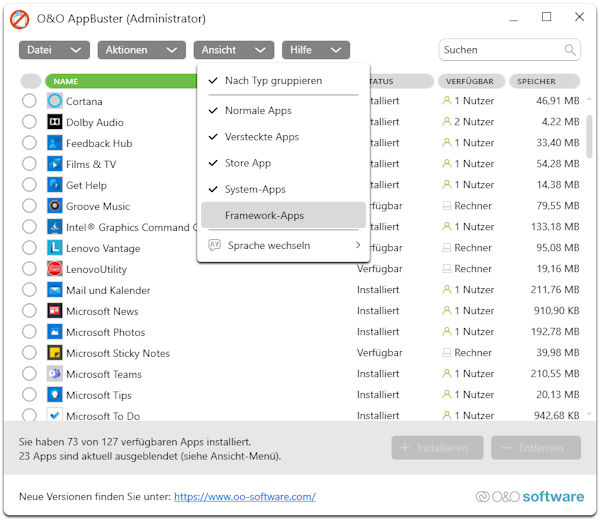The width and height of the screenshot is (600, 519).
Task: Click the Dolby Audio app icon
Action: pos(55,122)
